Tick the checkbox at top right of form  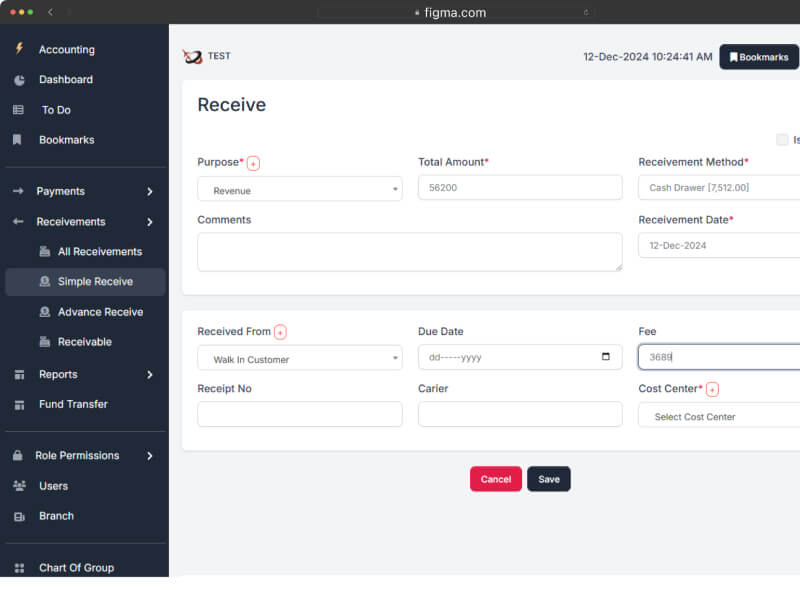point(782,140)
